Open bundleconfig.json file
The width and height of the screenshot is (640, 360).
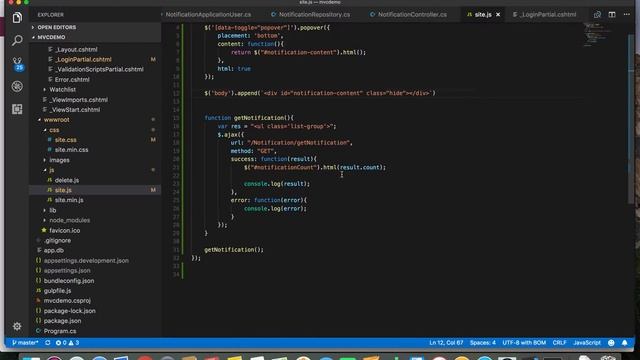(x=69, y=281)
